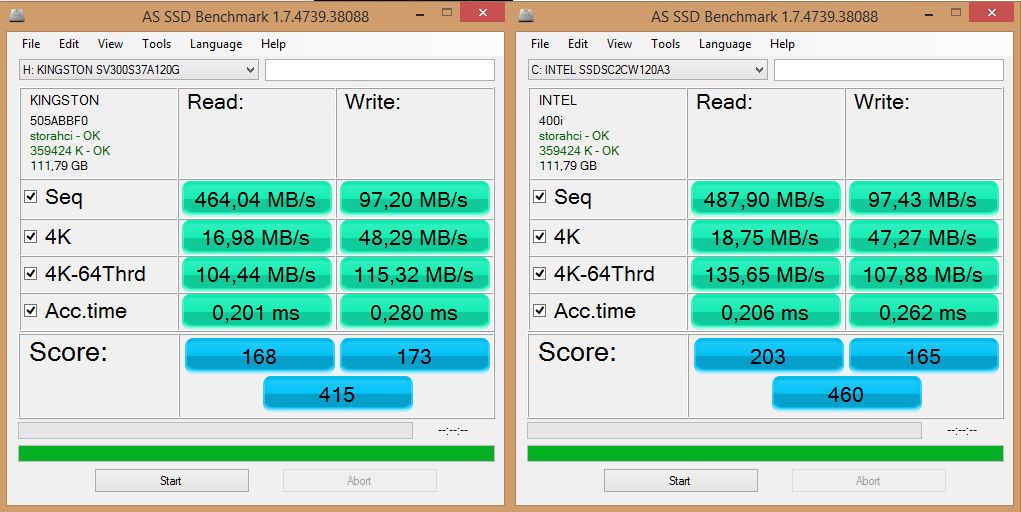The image size is (1021, 512).
Task: Click the 104,44 MB/s 4K-64Thrd read result
Action: coord(256,274)
